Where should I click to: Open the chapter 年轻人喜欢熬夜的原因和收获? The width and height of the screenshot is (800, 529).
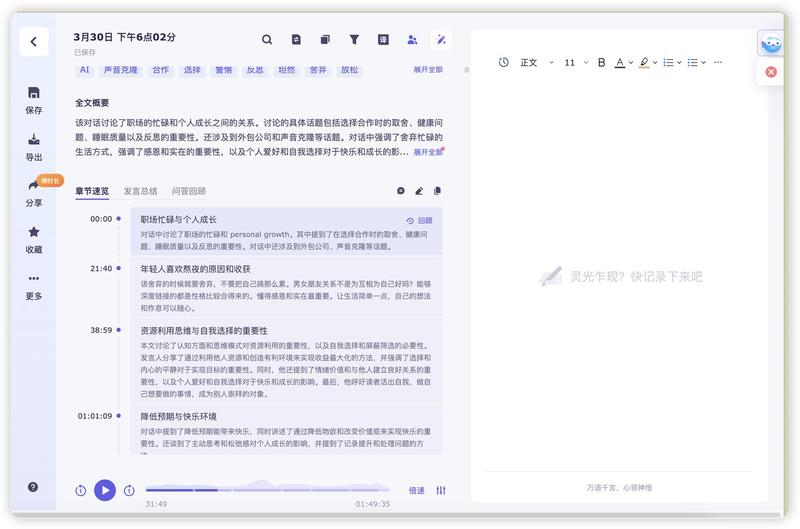(287, 288)
